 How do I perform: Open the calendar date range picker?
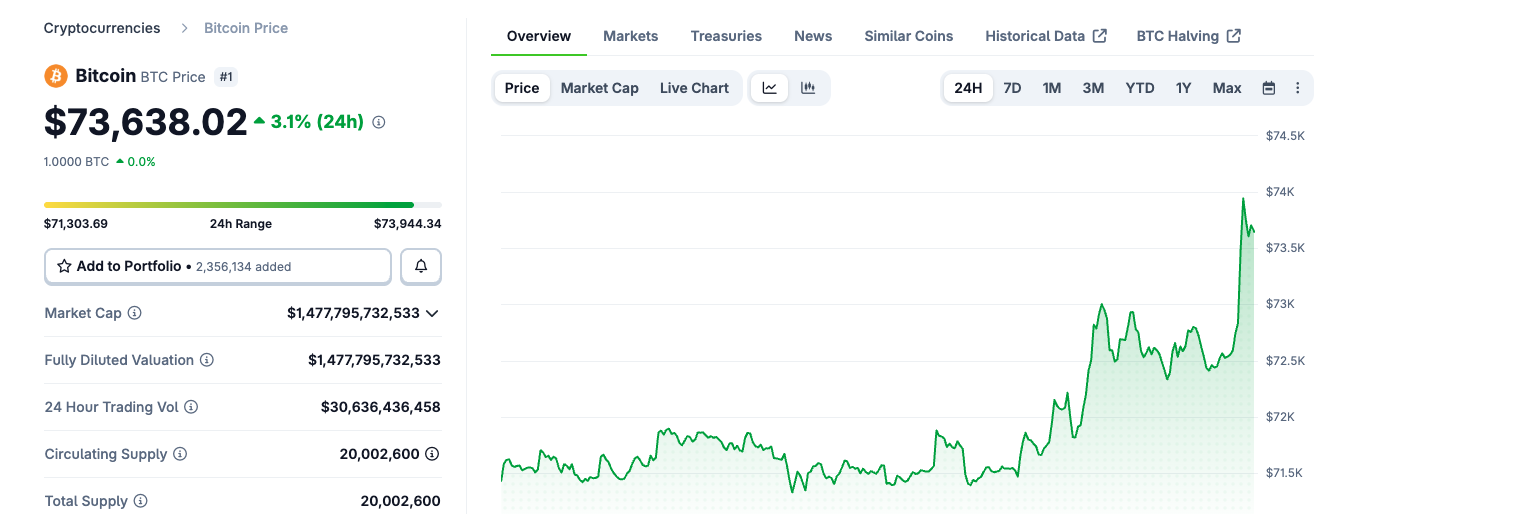[1268, 88]
